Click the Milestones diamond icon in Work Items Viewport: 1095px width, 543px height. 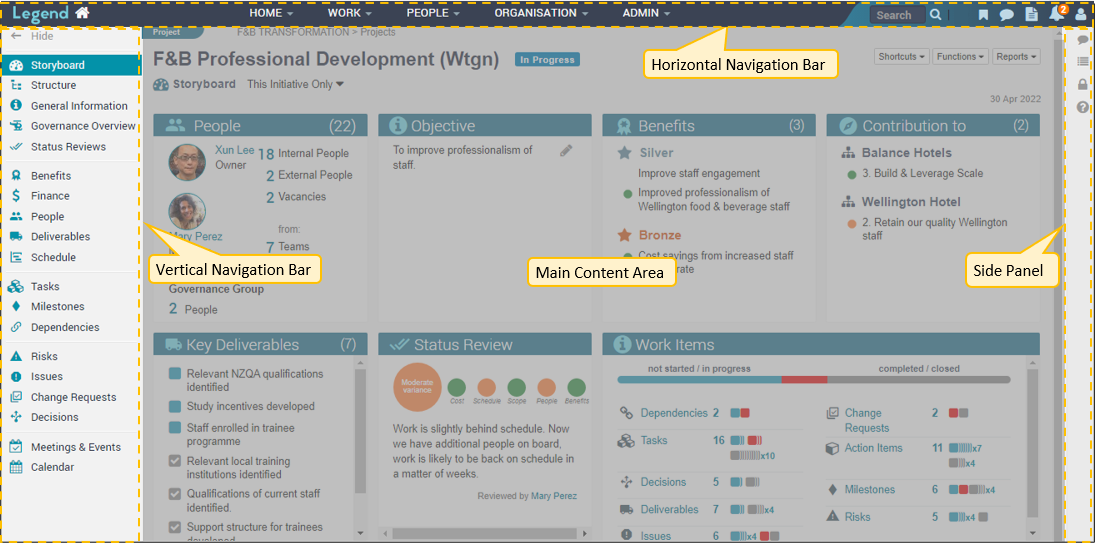tap(832, 489)
